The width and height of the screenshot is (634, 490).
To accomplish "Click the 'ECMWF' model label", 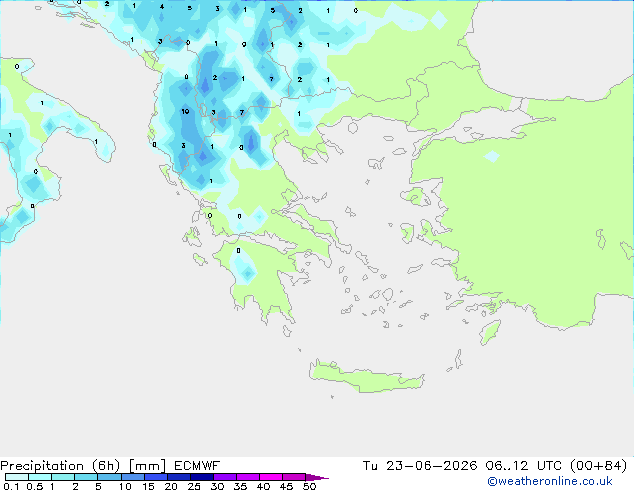I will coord(197,466).
